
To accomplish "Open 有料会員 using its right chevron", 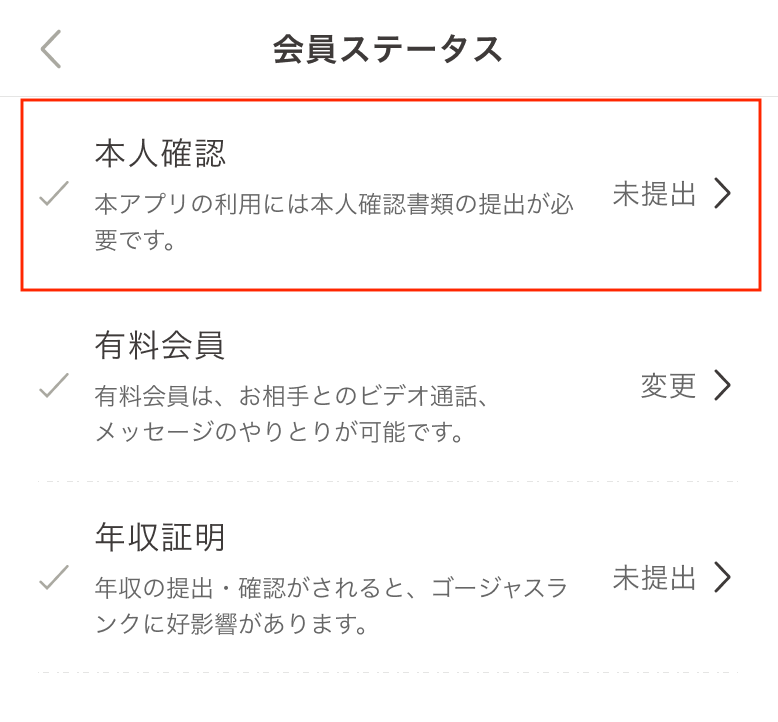I will (723, 386).
